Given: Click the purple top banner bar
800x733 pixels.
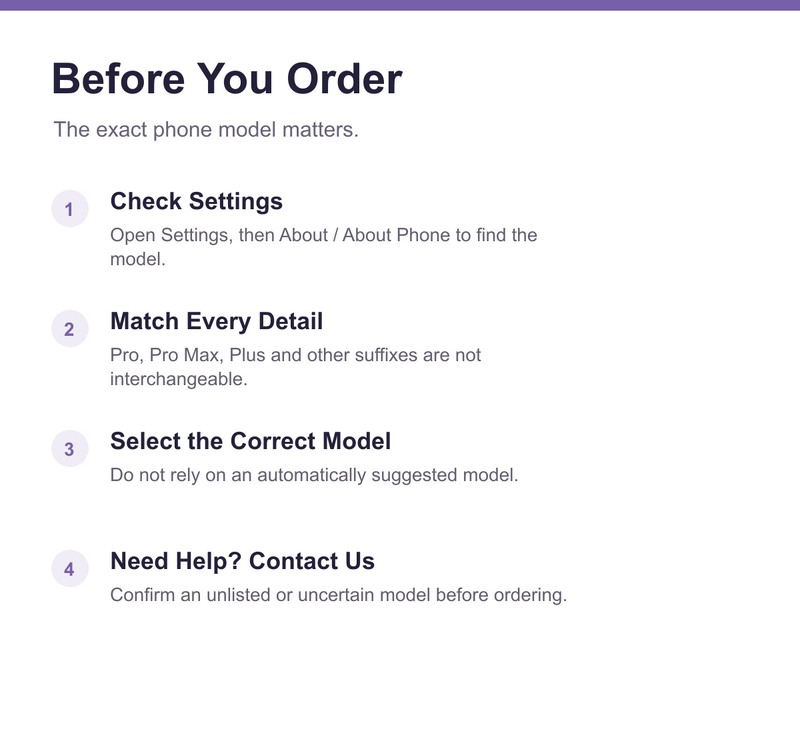Looking at the screenshot, I should (x=400, y=5).
